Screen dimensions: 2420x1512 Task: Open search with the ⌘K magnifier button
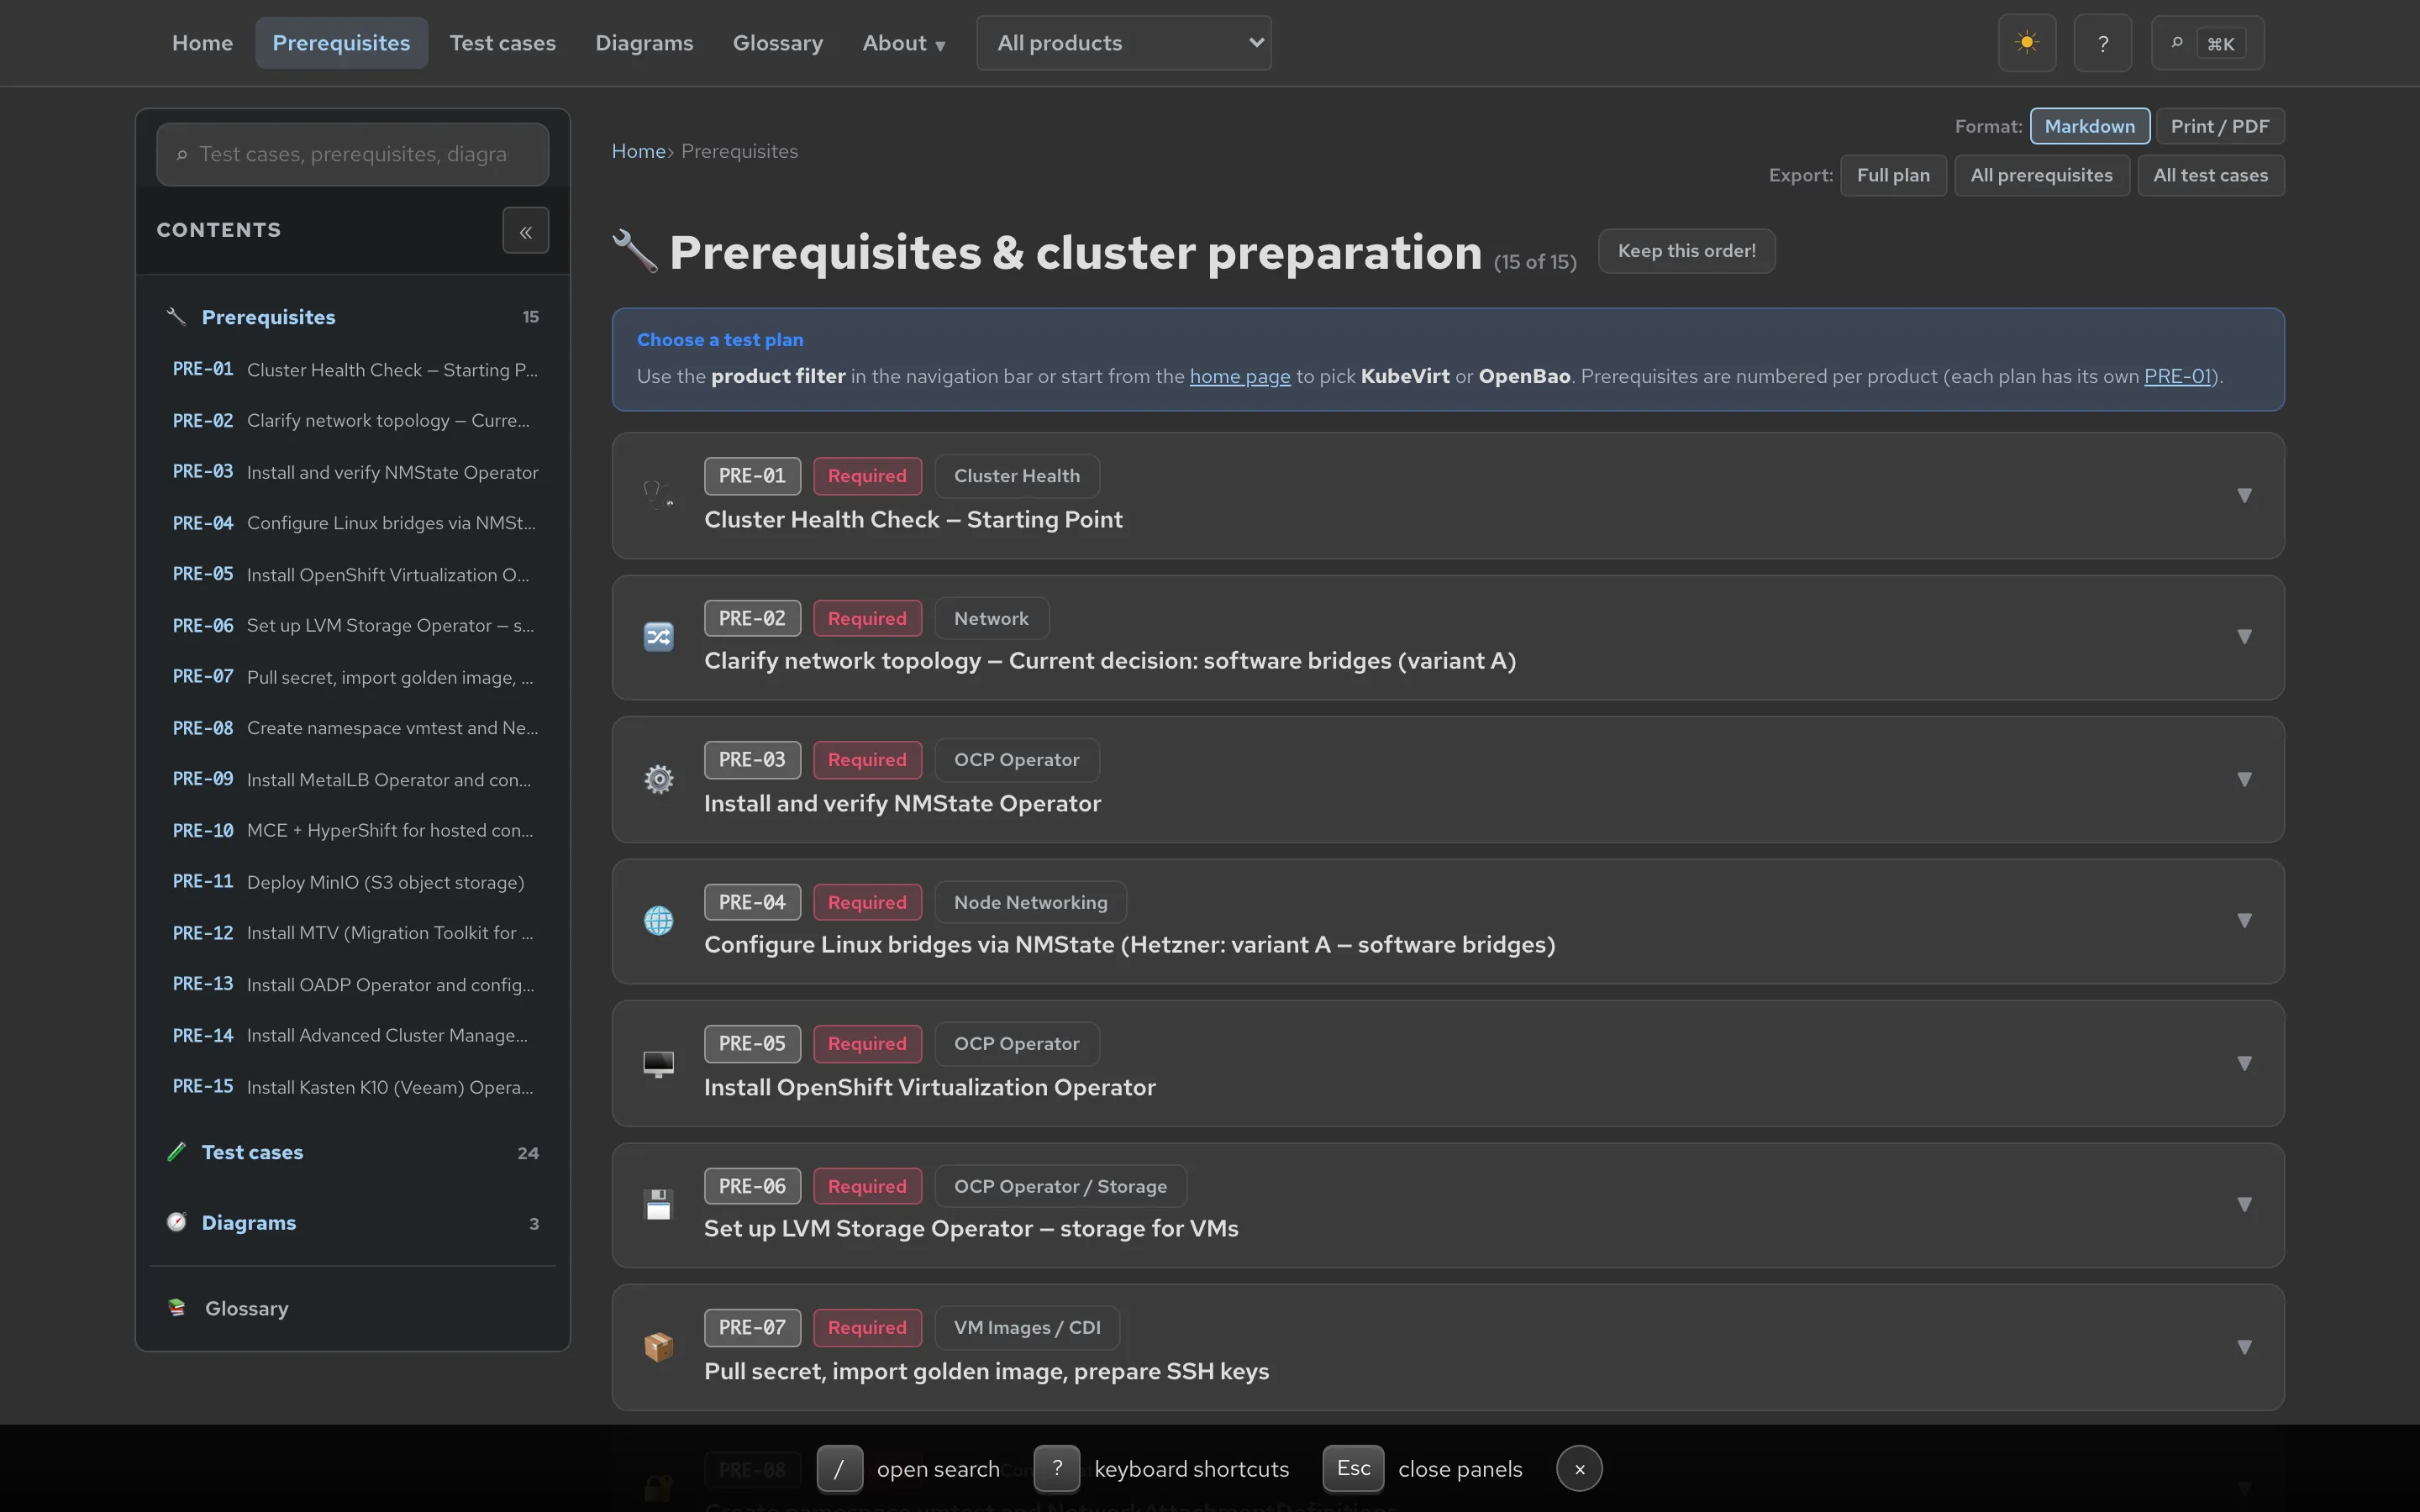point(2207,43)
